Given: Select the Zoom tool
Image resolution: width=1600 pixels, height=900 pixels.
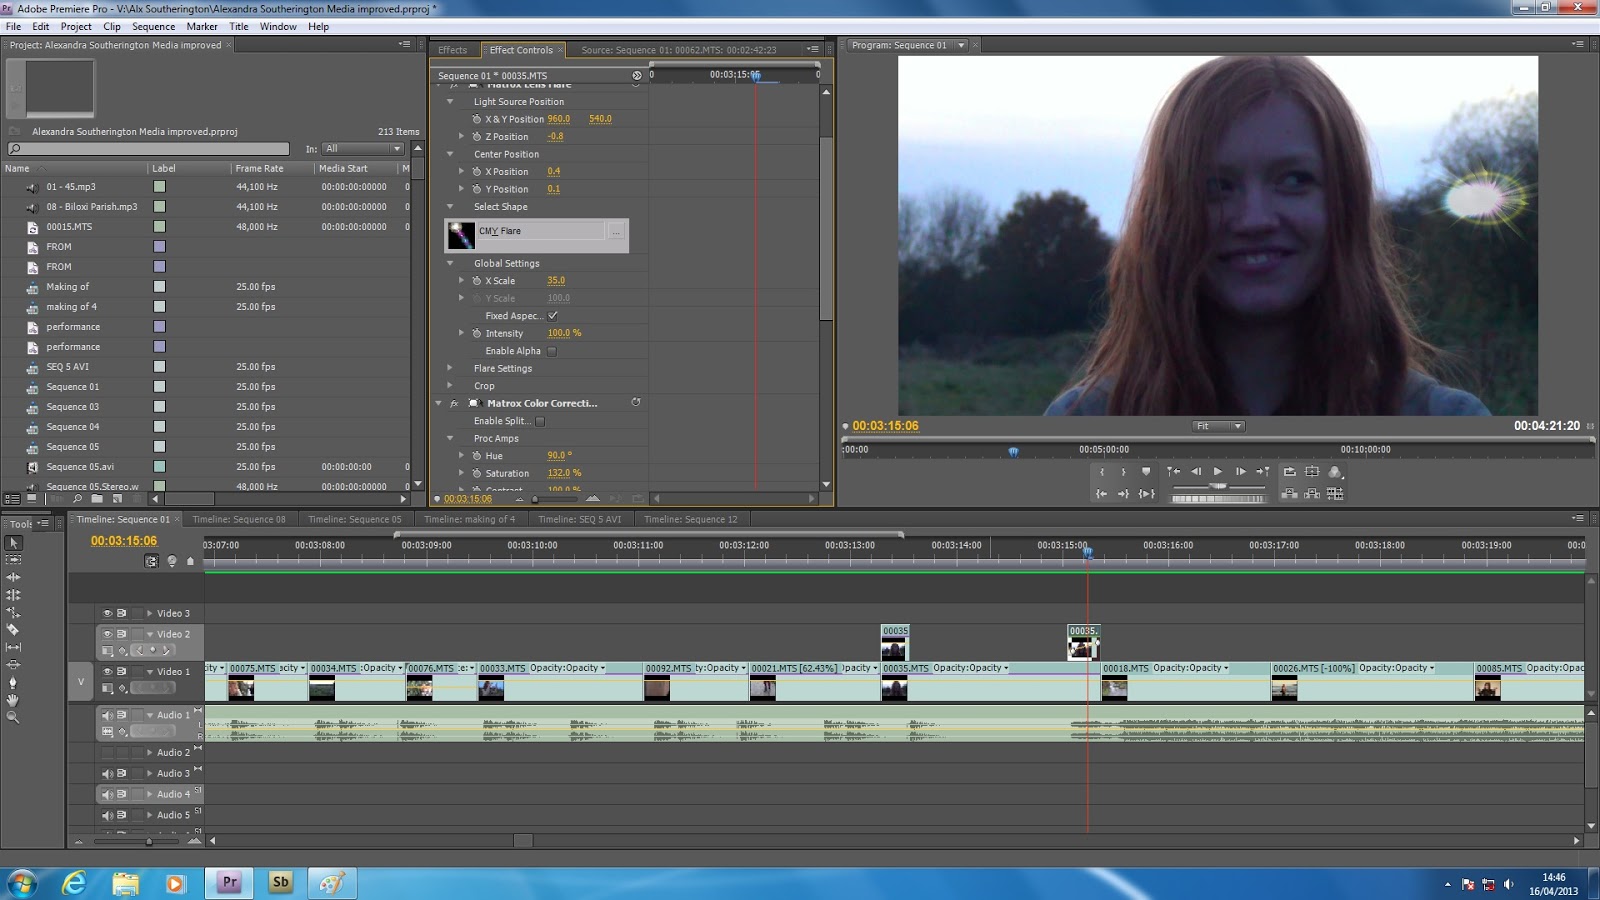Looking at the screenshot, I should tap(13, 717).
